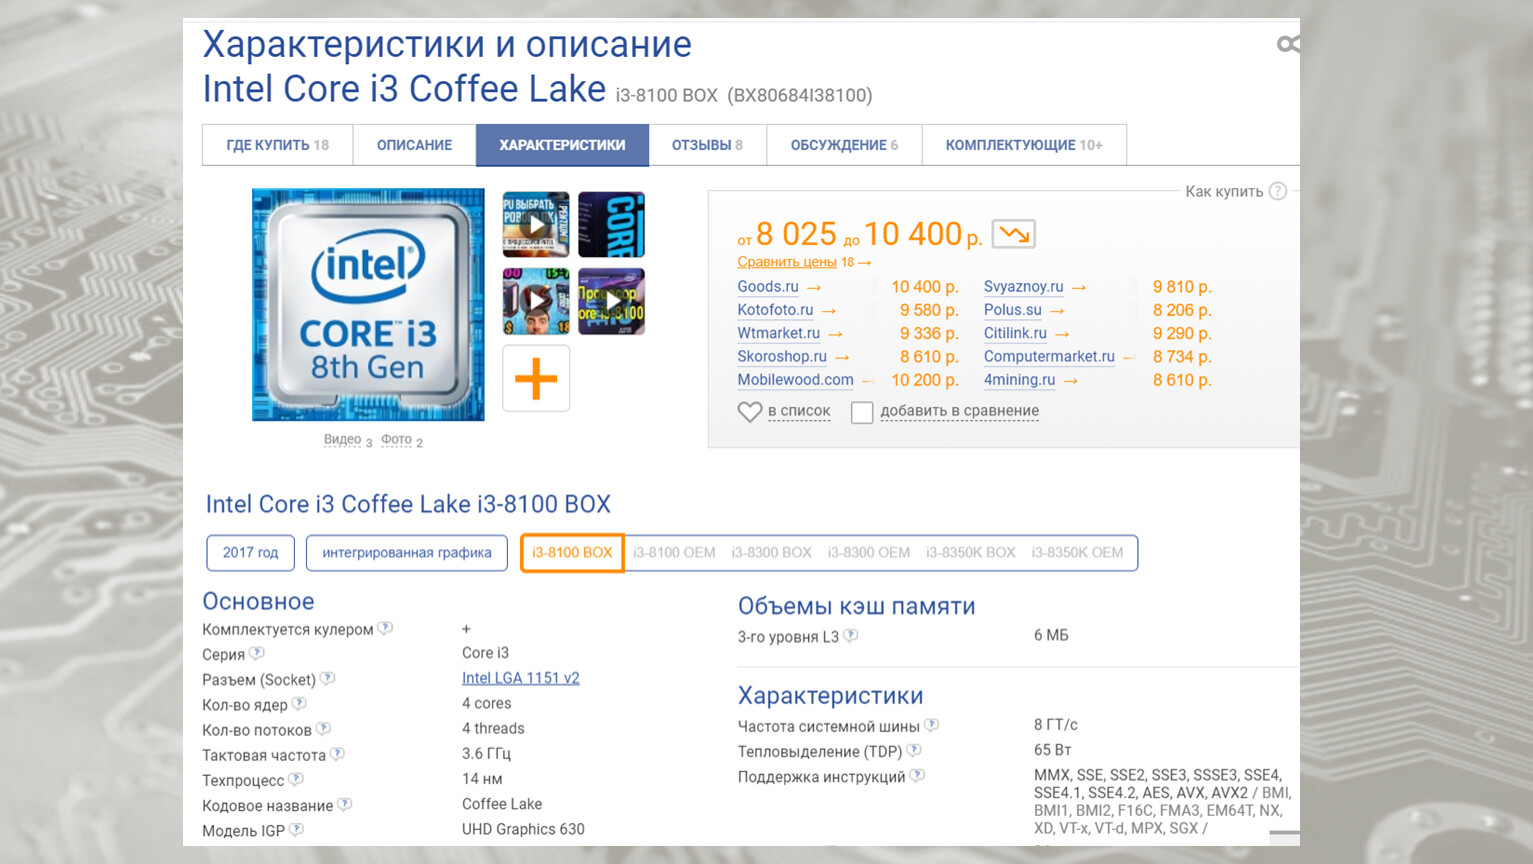
Task: Open the ОТЗЫВЫ tab
Action: 707,145
